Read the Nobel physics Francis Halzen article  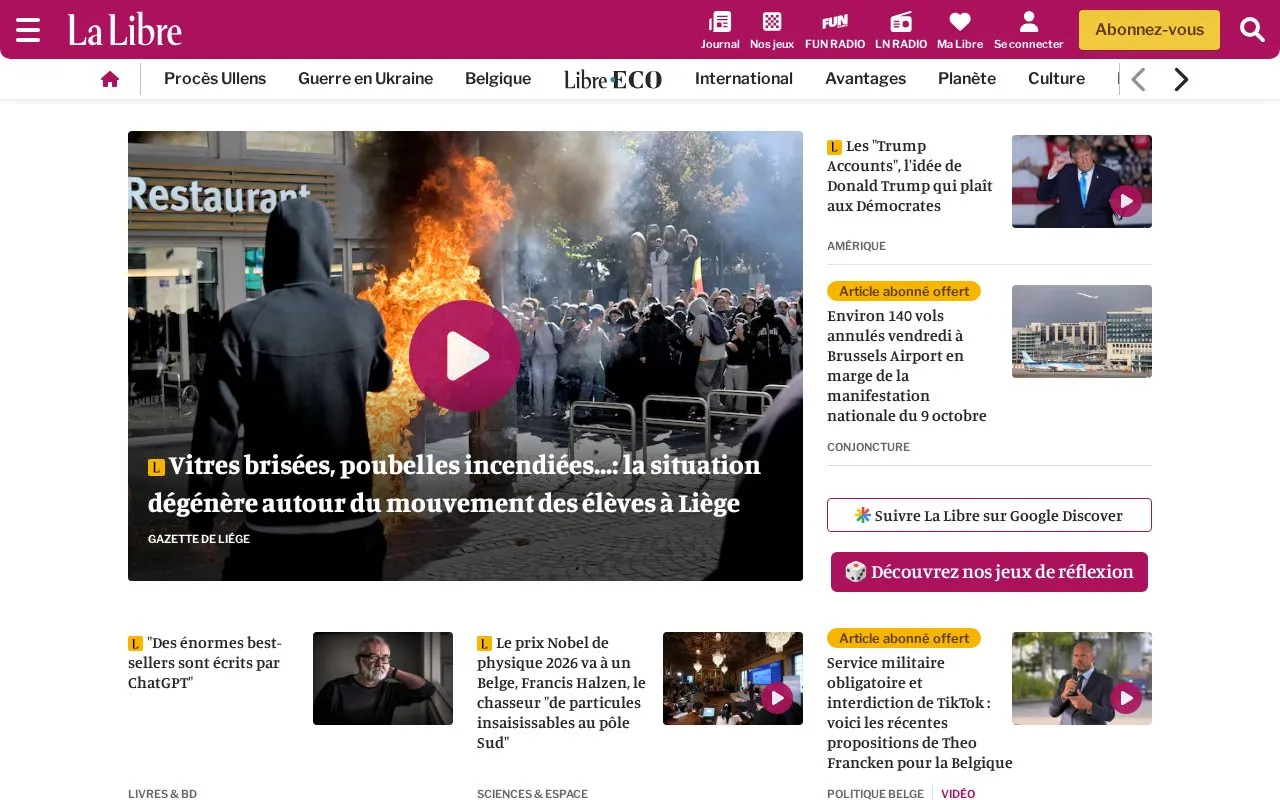pos(562,692)
